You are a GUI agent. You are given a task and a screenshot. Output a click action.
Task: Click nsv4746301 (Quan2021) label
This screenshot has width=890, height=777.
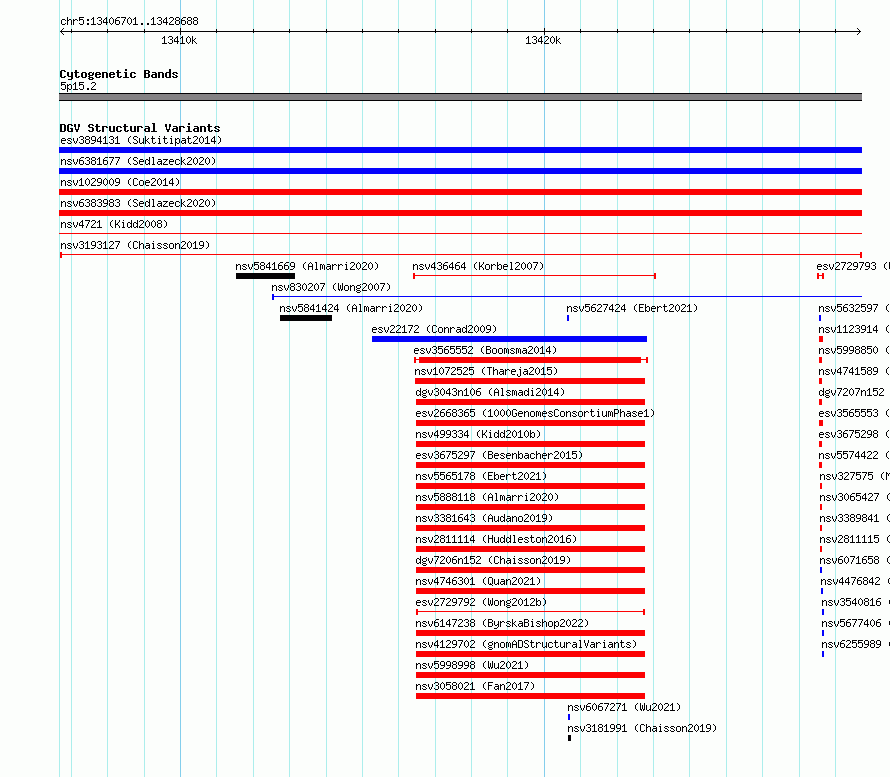pos(478,581)
